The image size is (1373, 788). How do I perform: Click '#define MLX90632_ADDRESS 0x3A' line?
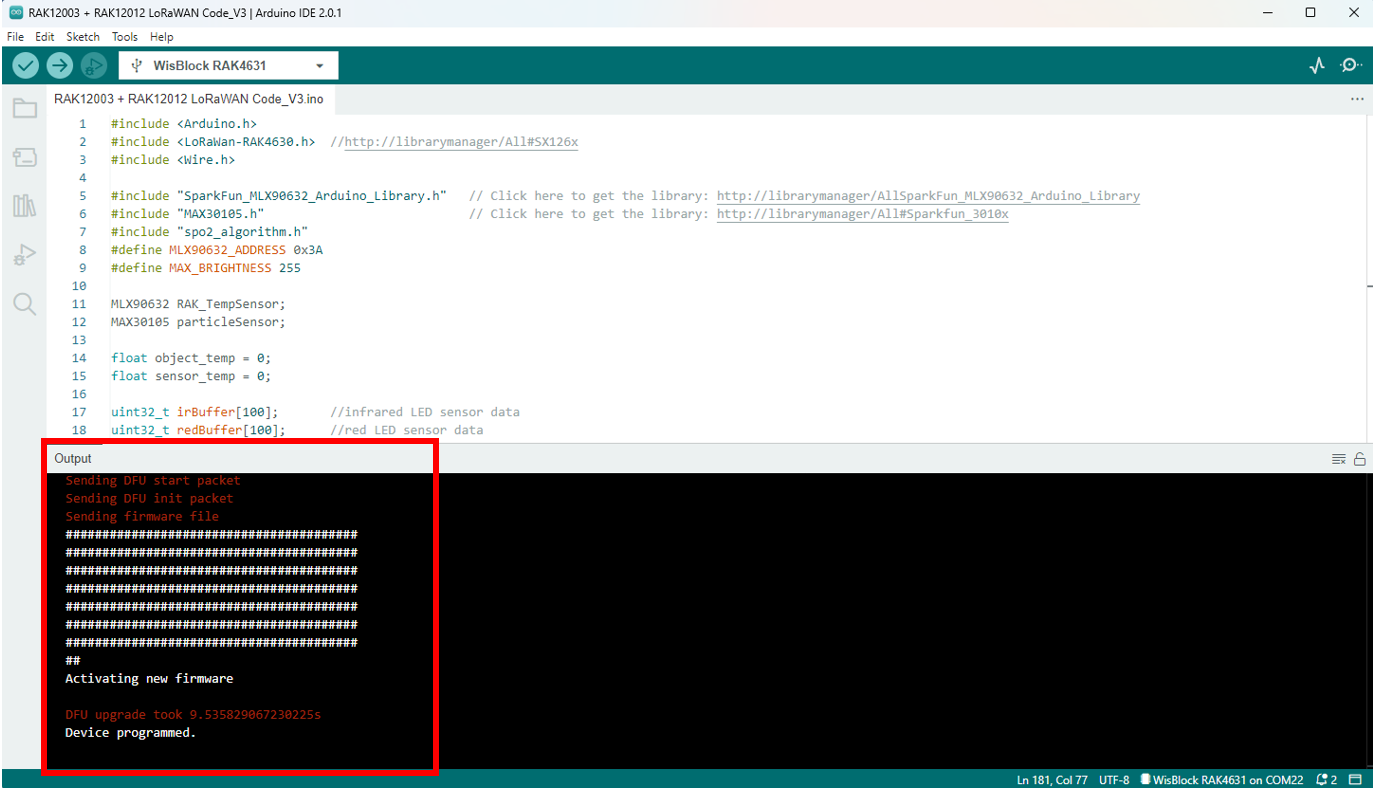pyautogui.click(x=217, y=250)
